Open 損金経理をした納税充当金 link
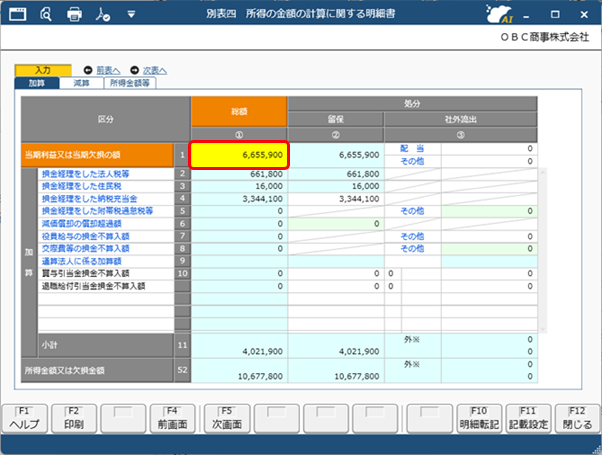This screenshot has width=602, height=455. coord(89,199)
